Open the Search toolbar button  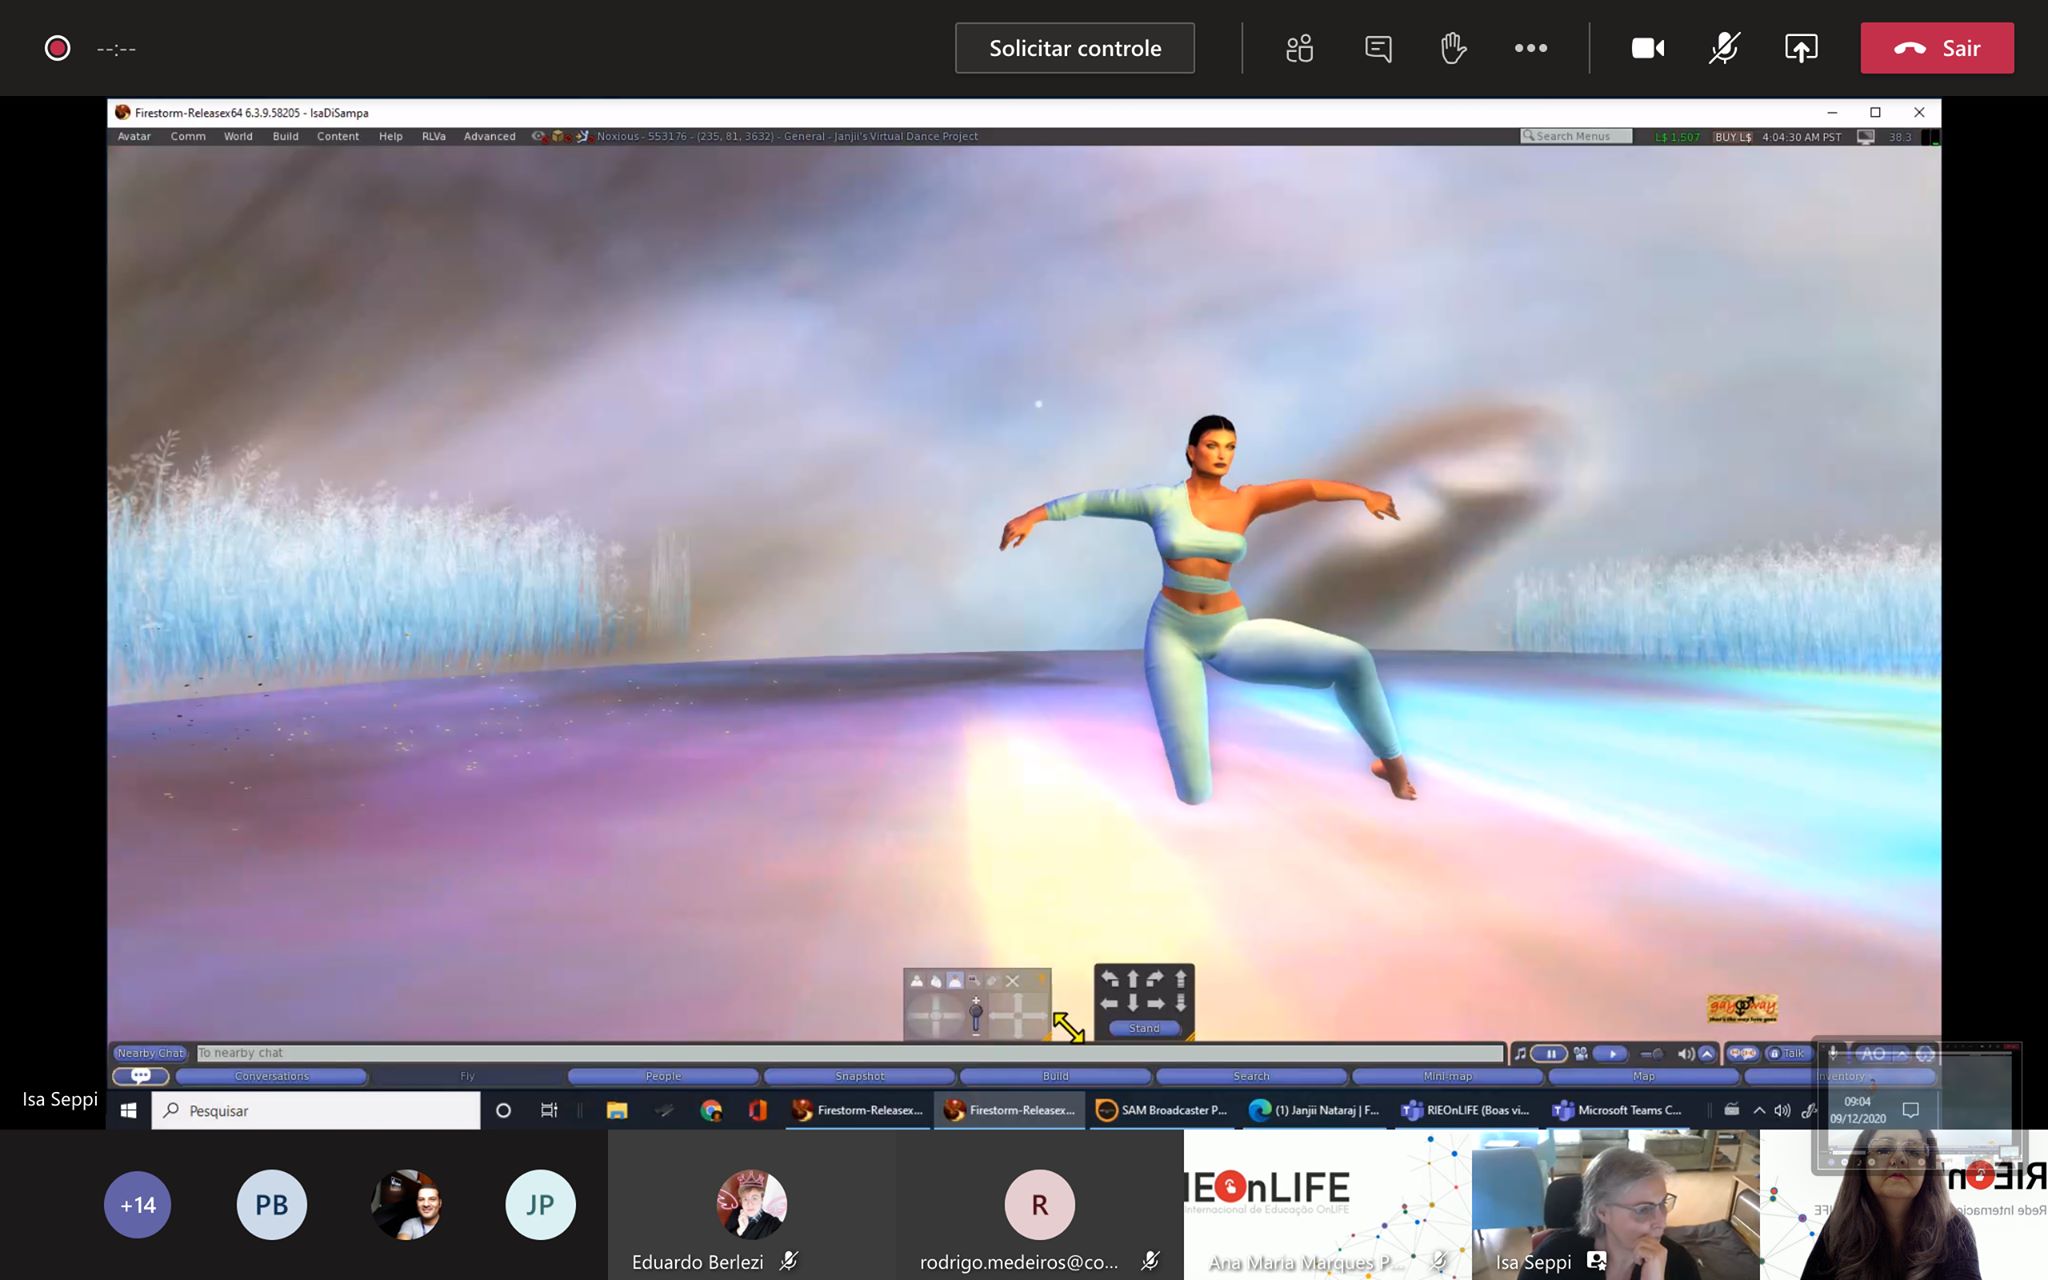[x=1251, y=1076]
